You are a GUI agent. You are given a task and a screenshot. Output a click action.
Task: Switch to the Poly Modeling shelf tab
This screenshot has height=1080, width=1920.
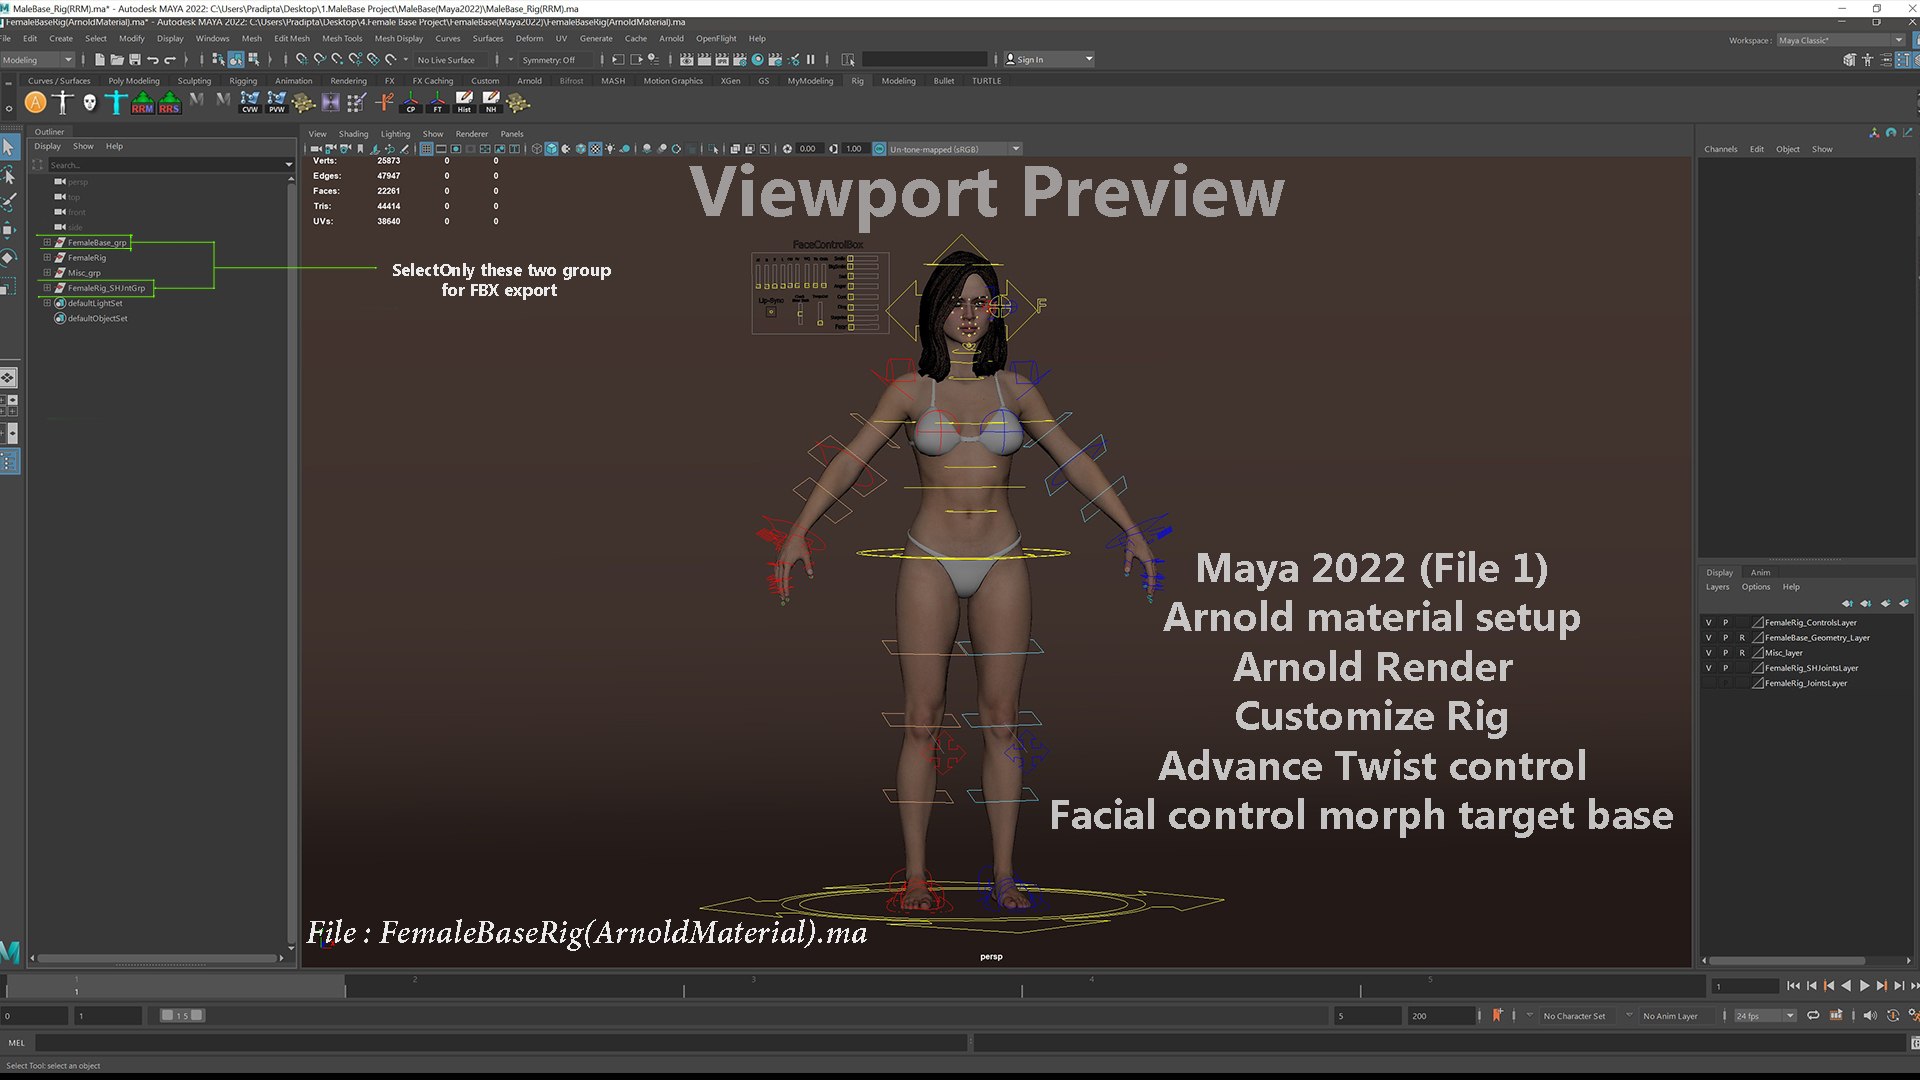click(134, 81)
